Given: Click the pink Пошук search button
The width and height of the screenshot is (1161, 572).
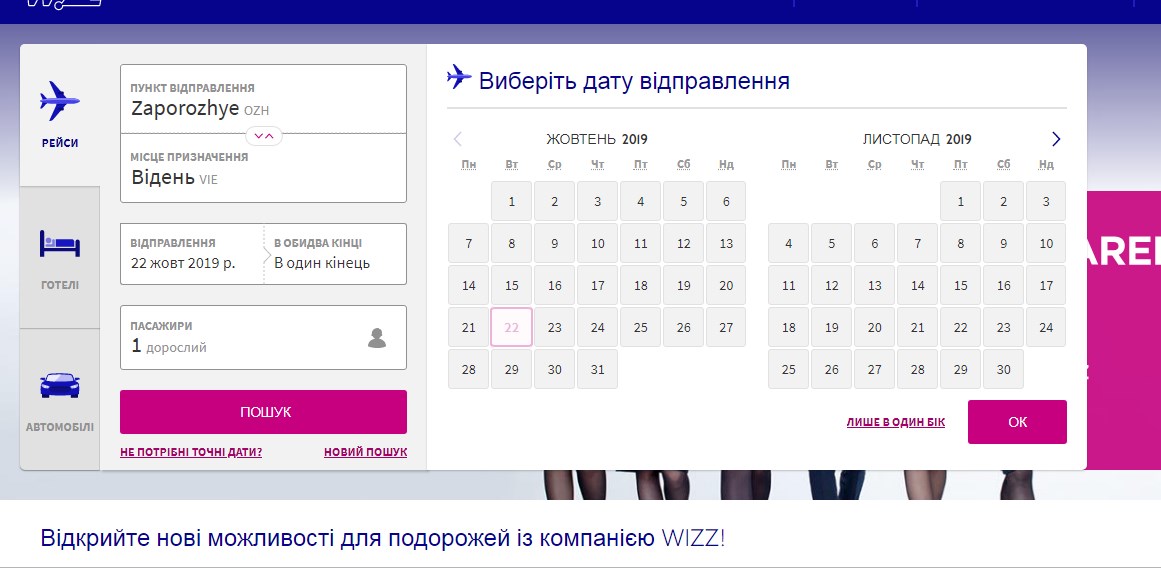Looking at the screenshot, I should (x=263, y=412).
